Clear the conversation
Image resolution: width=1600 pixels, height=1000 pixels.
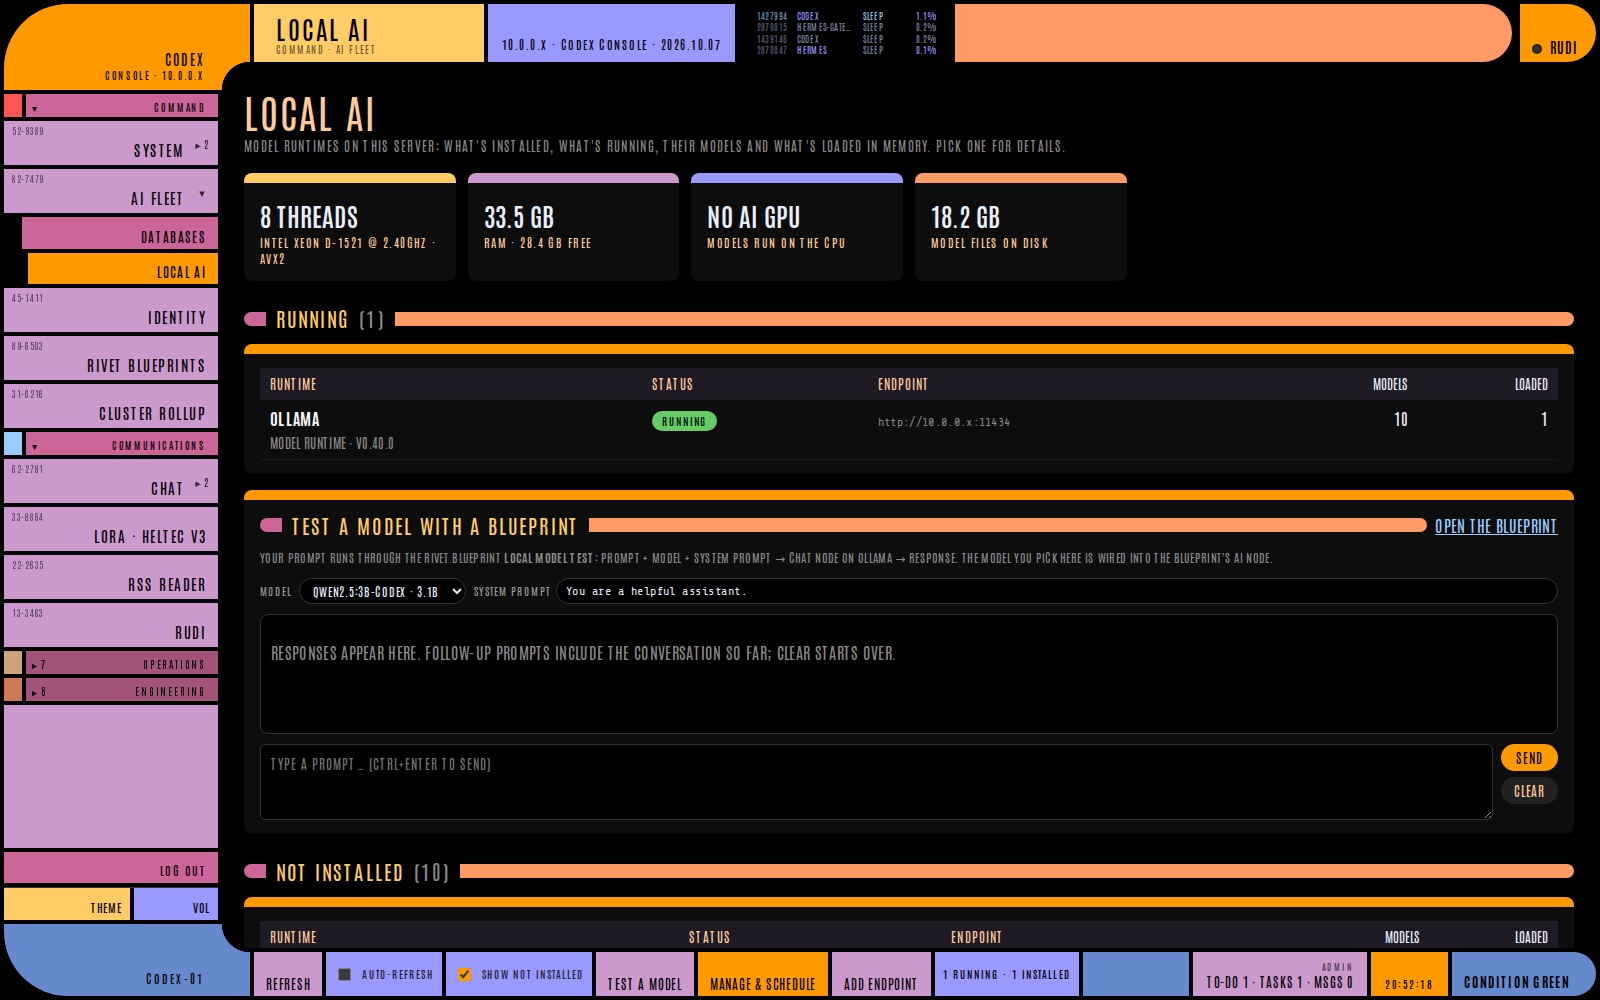point(1529,791)
